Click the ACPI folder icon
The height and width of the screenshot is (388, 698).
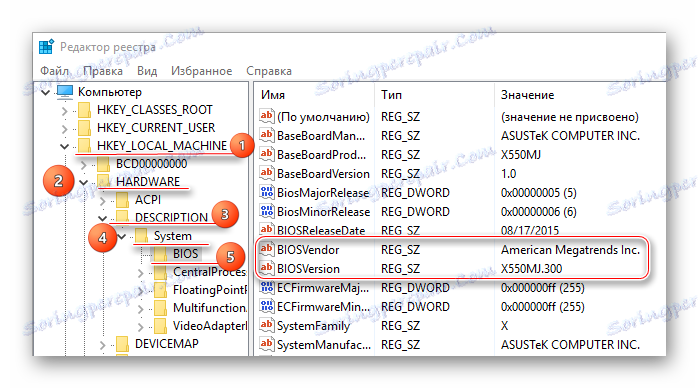(x=122, y=200)
